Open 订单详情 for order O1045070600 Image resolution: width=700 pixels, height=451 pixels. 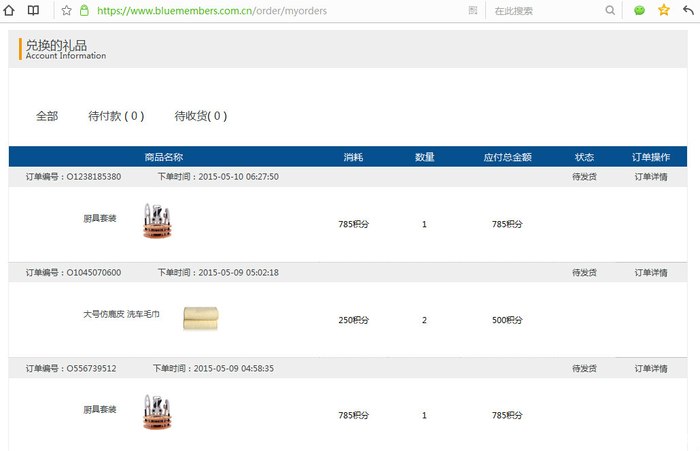650,273
